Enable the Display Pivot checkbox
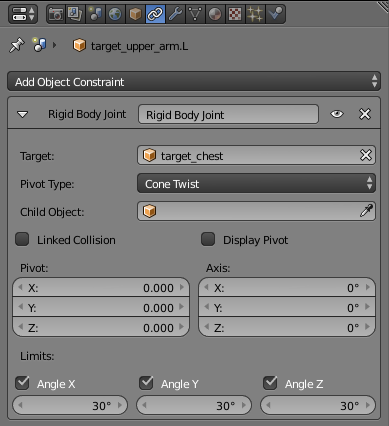389x426 pixels. [x=208, y=239]
